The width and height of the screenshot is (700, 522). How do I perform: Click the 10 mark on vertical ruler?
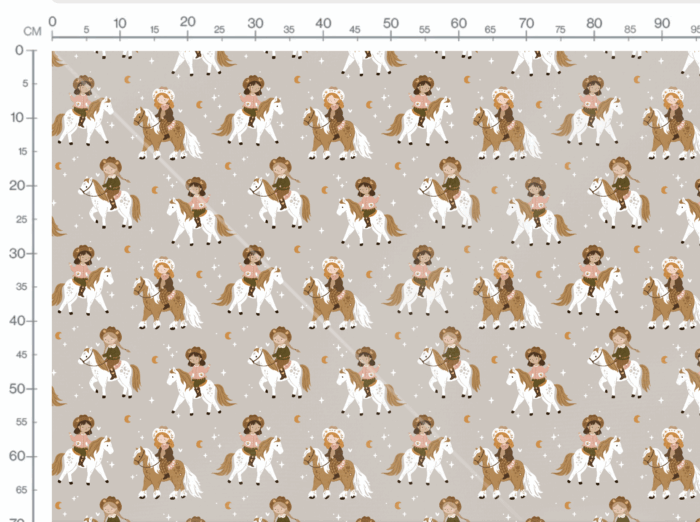pyautogui.click(x=17, y=118)
